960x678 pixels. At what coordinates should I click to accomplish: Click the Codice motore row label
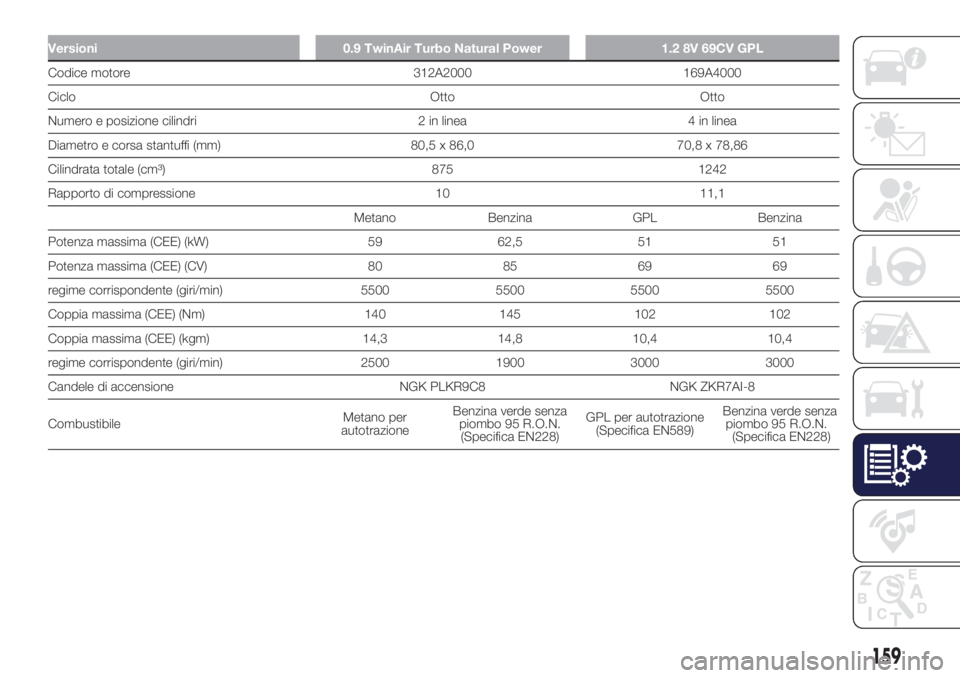coord(89,73)
